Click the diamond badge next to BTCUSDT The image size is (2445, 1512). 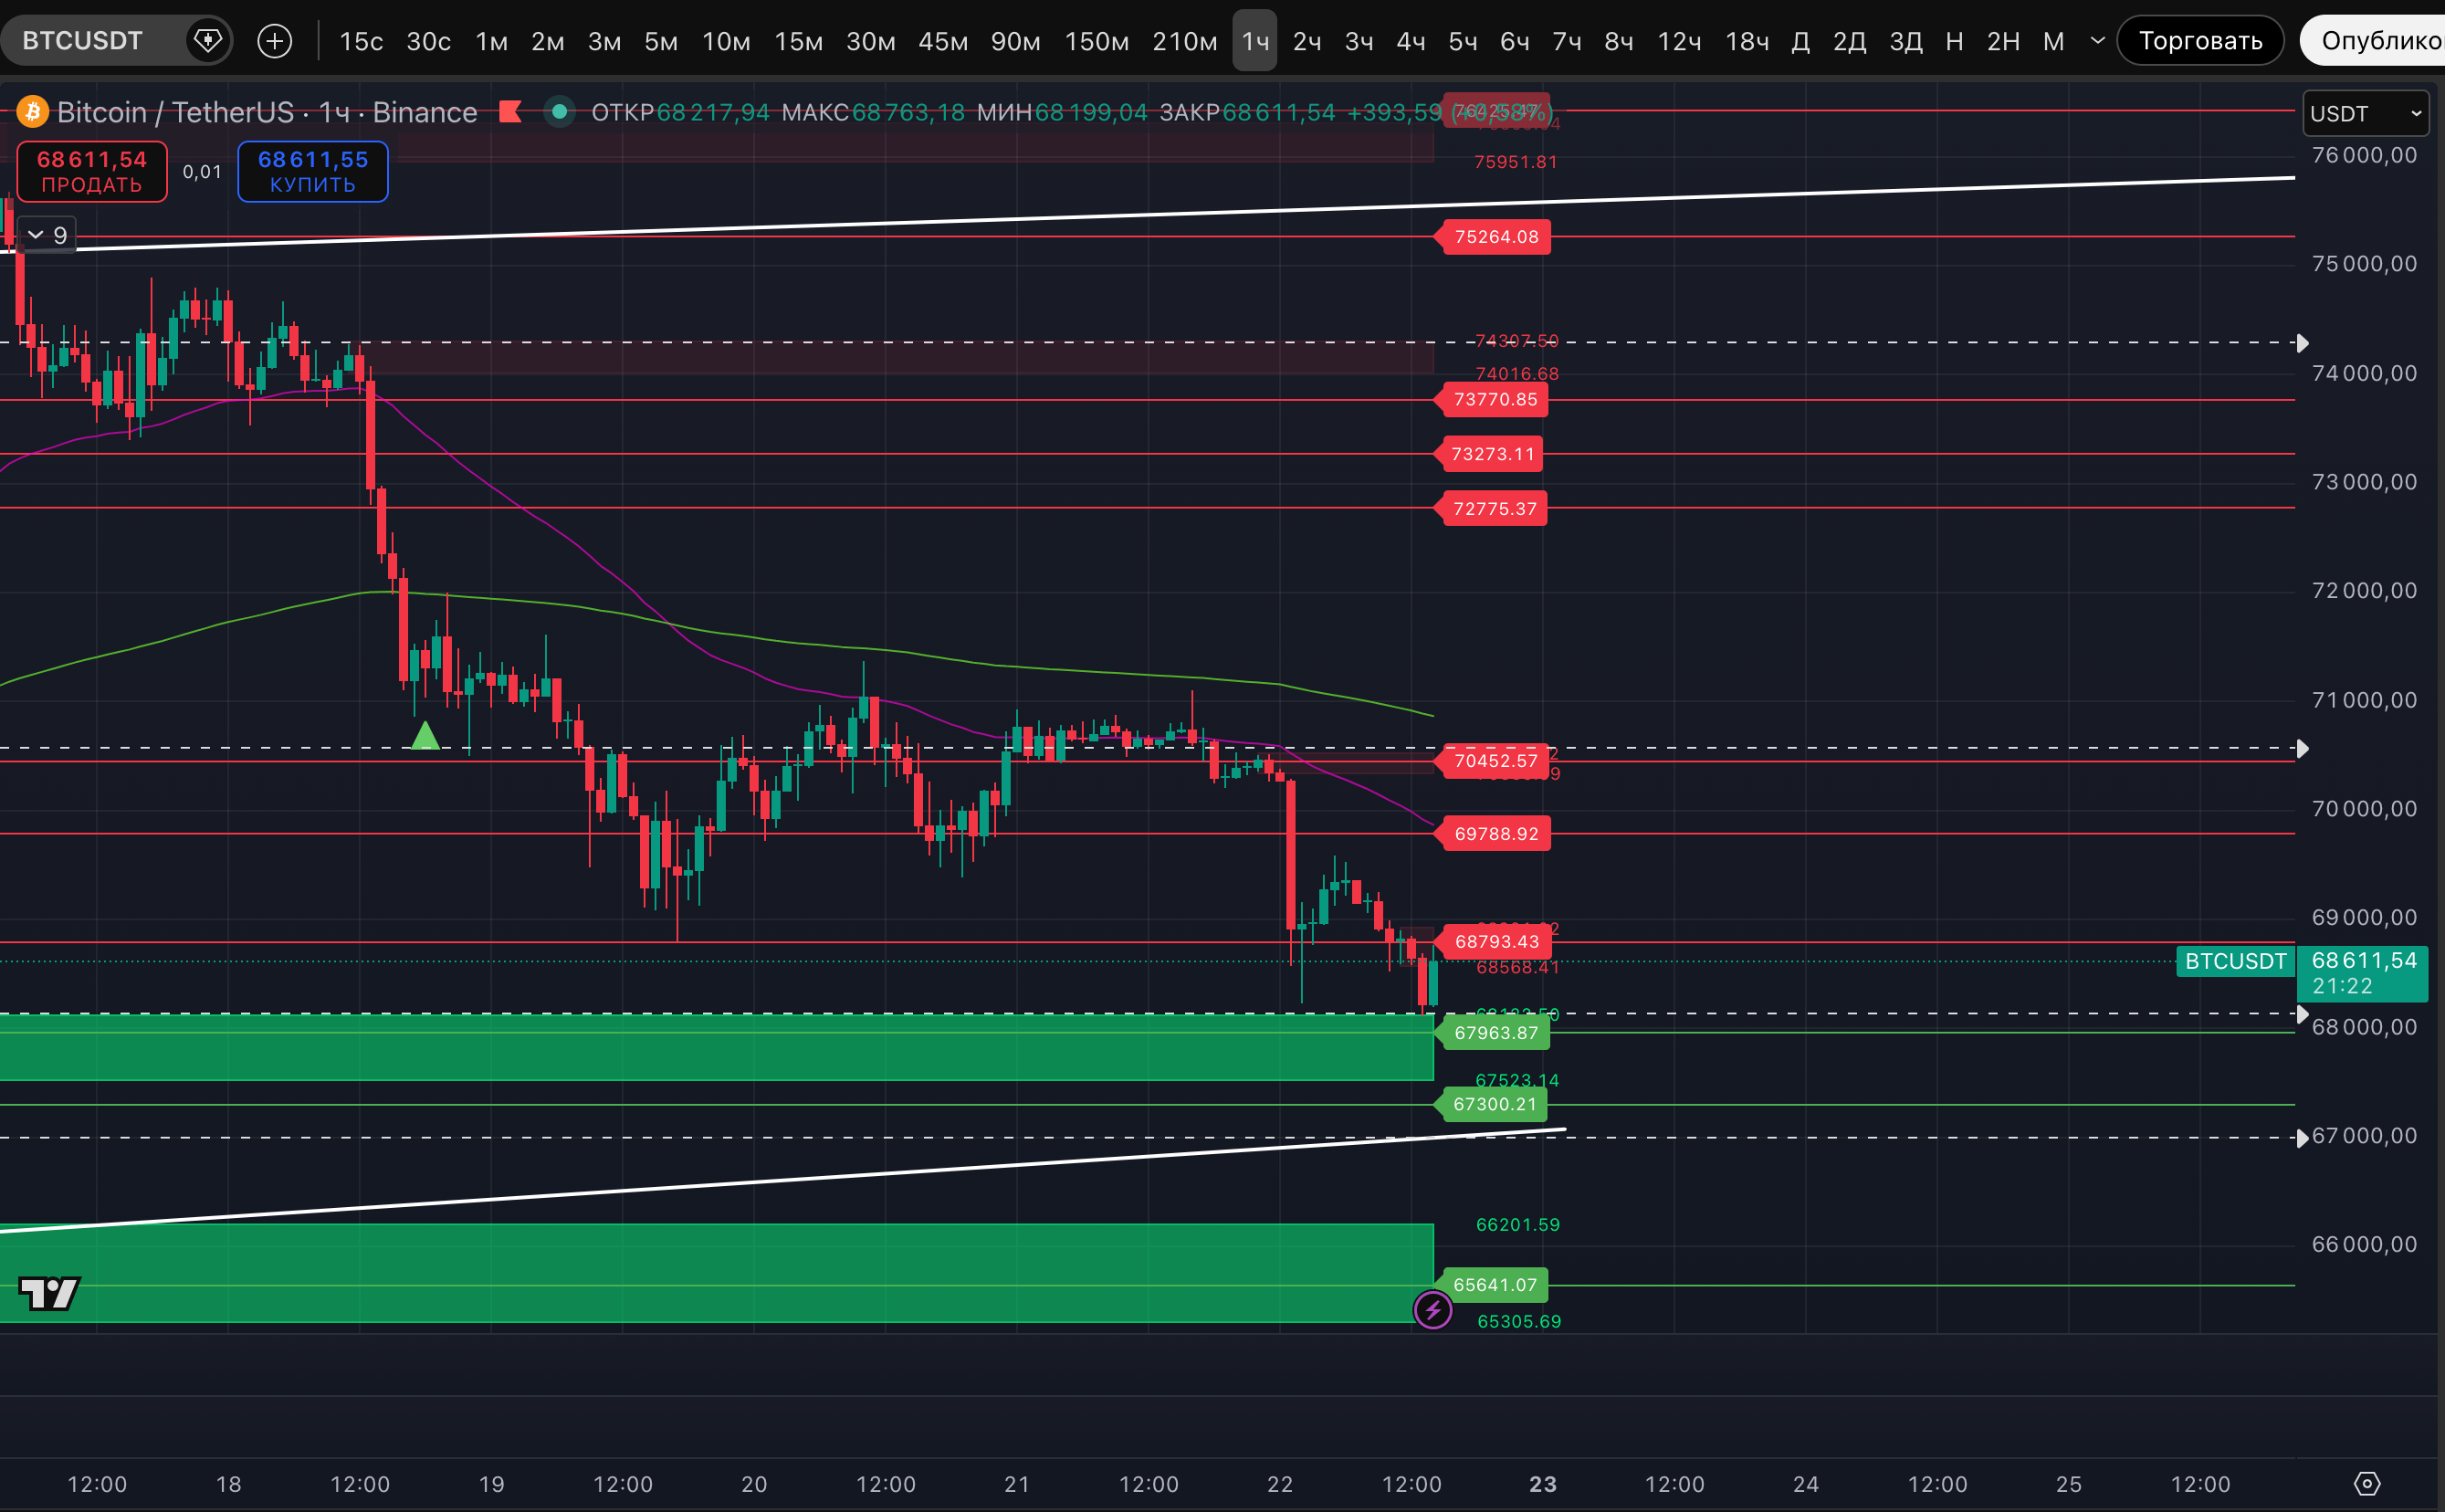point(207,41)
